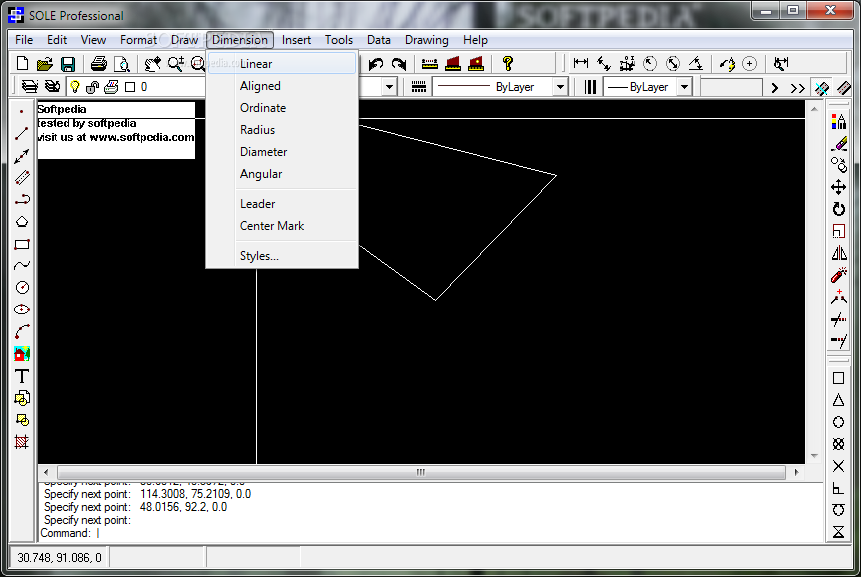
Task: Select the Linear dimension toolbar icon
Action: click(580, 64)
